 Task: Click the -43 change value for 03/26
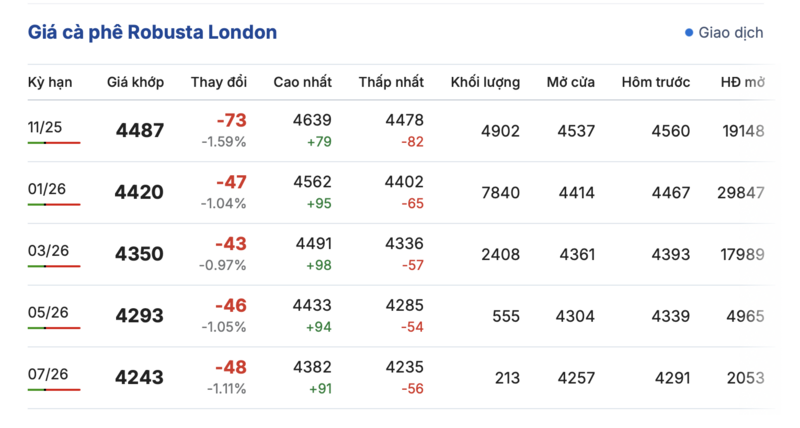[x=231, y=244]
